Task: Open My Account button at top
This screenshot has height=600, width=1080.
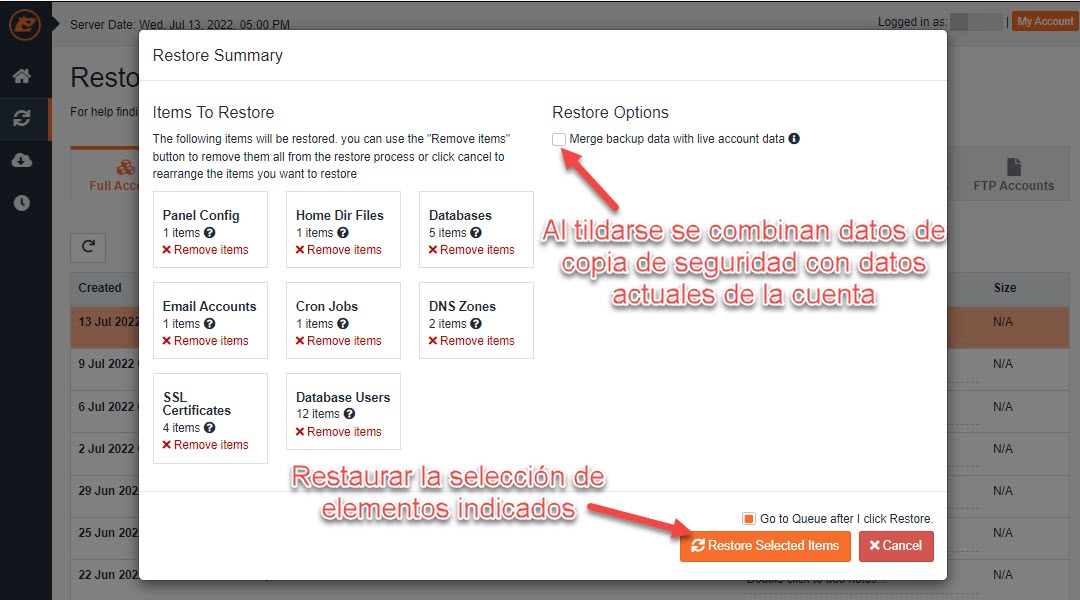Action: click(x=1044, y=21)
